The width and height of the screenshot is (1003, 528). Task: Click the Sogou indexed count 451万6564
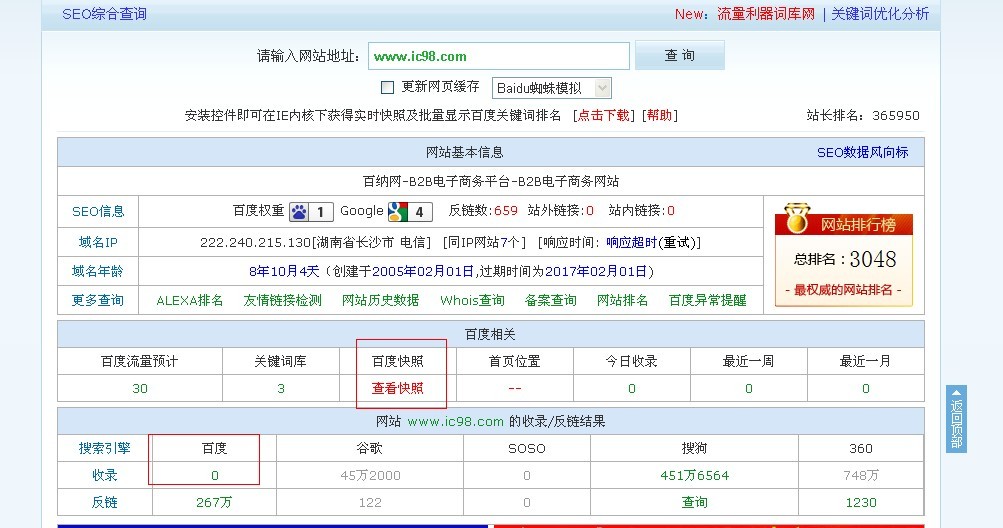click(695, 476)
